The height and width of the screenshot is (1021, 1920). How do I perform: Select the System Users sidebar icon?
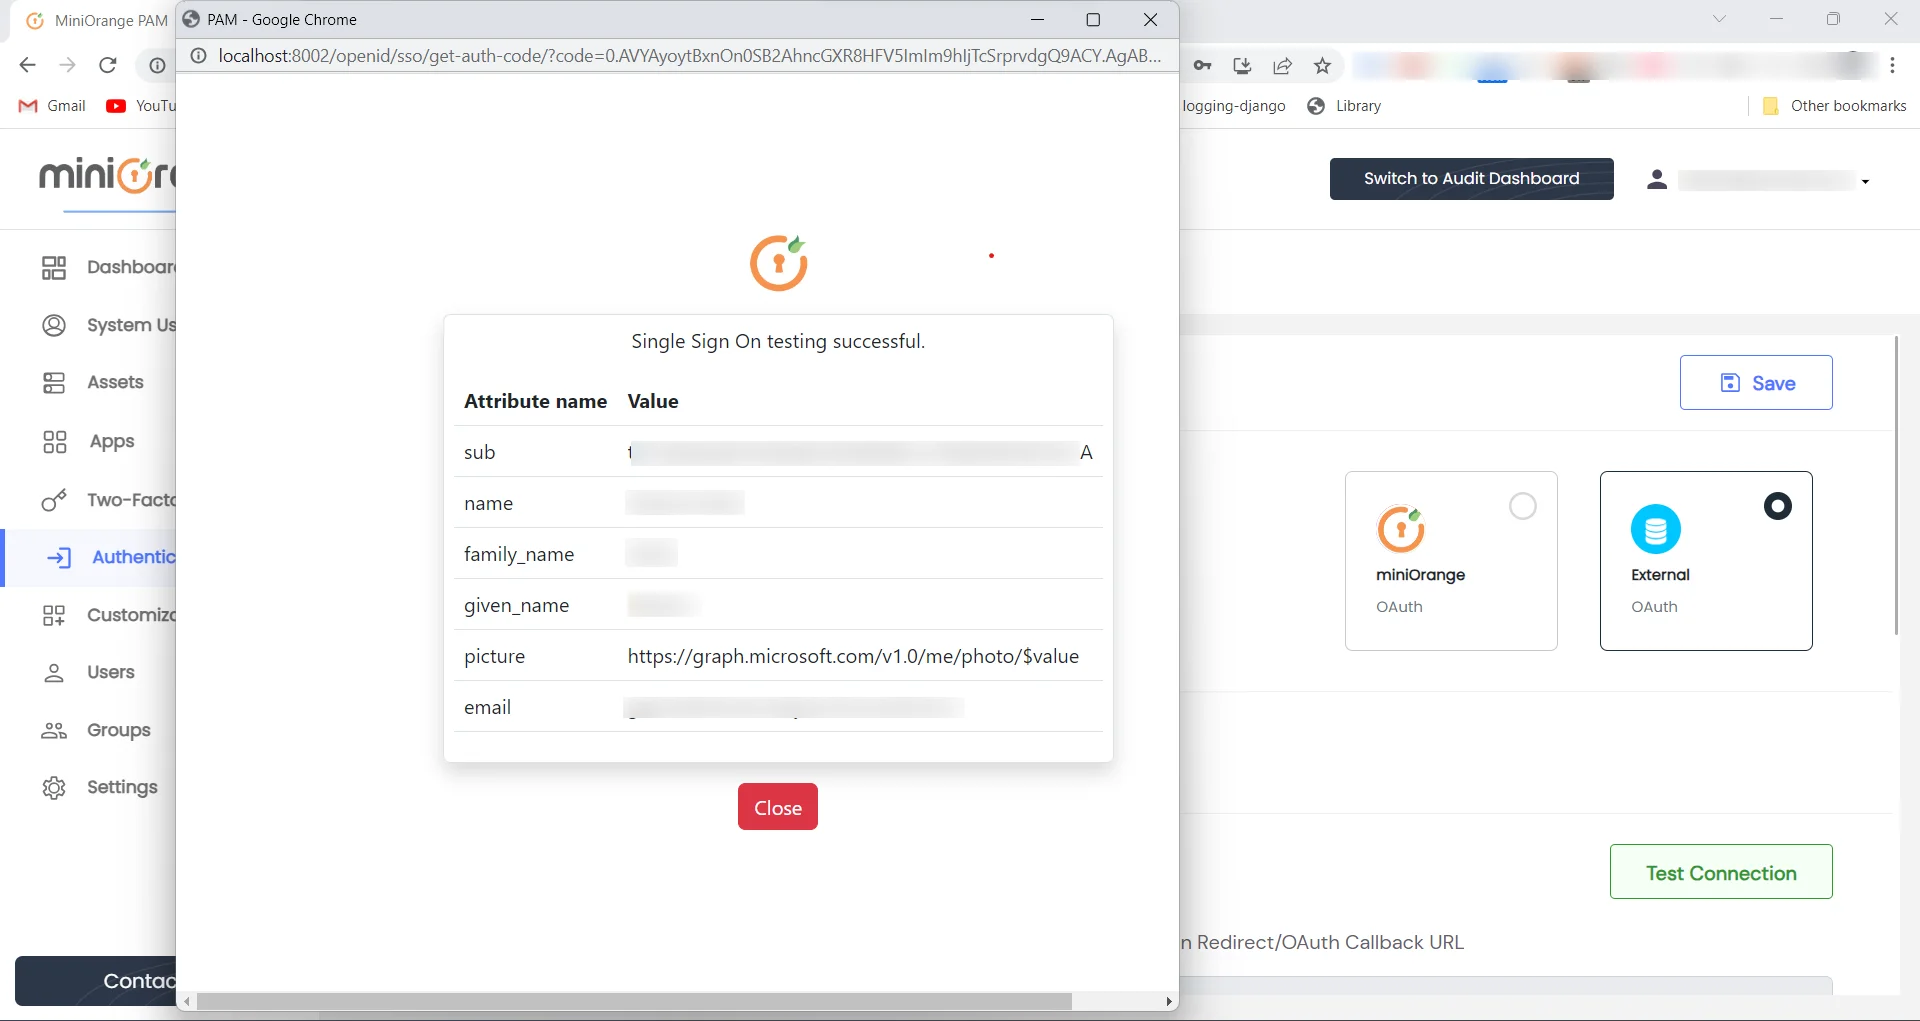tap(54, 325)
